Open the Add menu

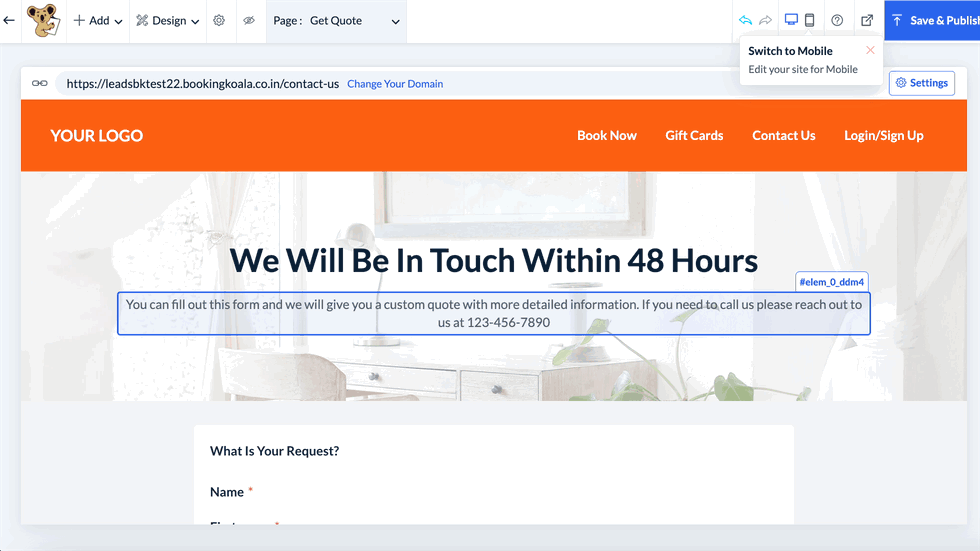point(98,21)
